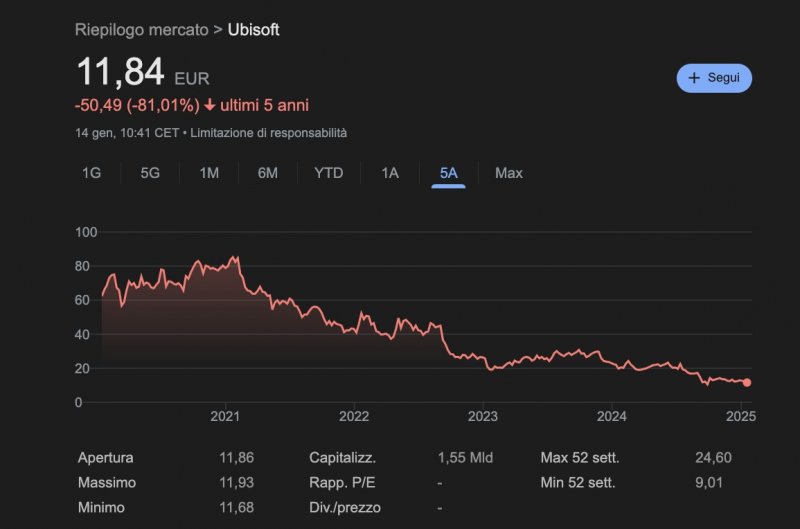Select the 5A range tab

pos(448,173)
